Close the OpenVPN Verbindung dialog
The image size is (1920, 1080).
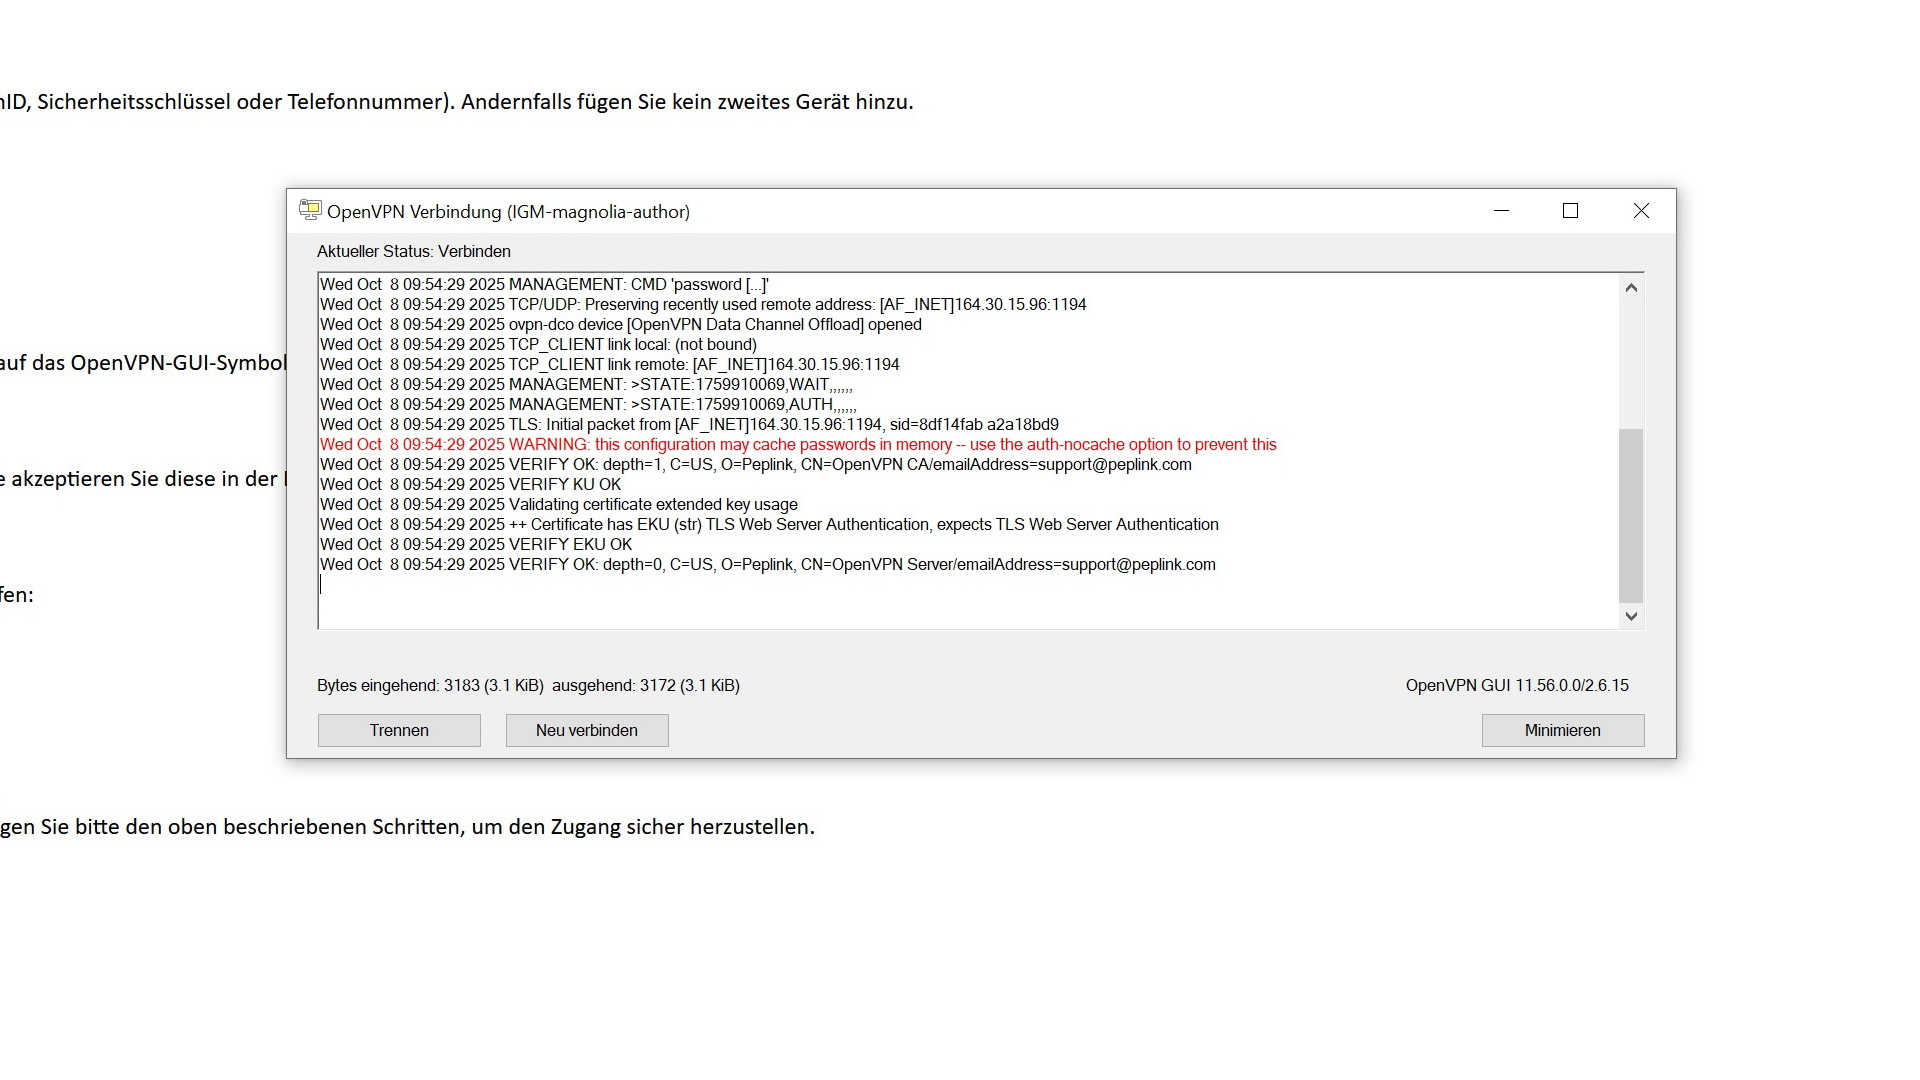(1641, 211)
